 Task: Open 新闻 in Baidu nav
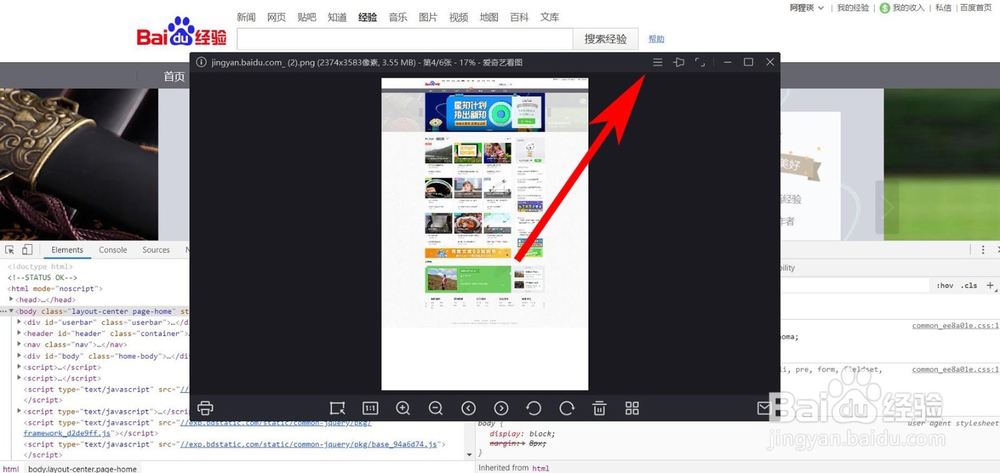pos(246,17)
